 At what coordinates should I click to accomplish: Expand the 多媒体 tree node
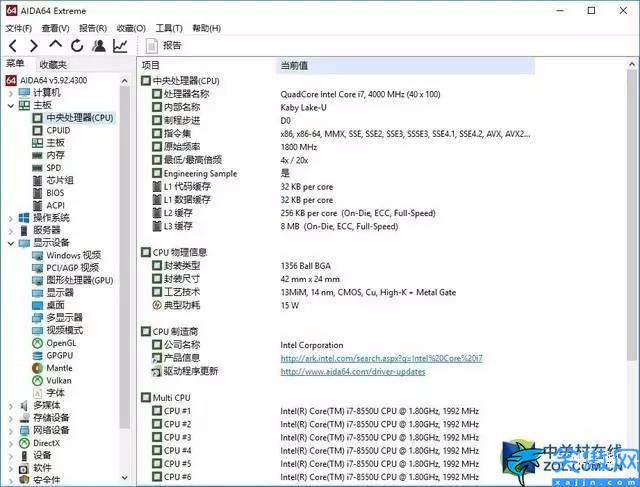[11, 406]
